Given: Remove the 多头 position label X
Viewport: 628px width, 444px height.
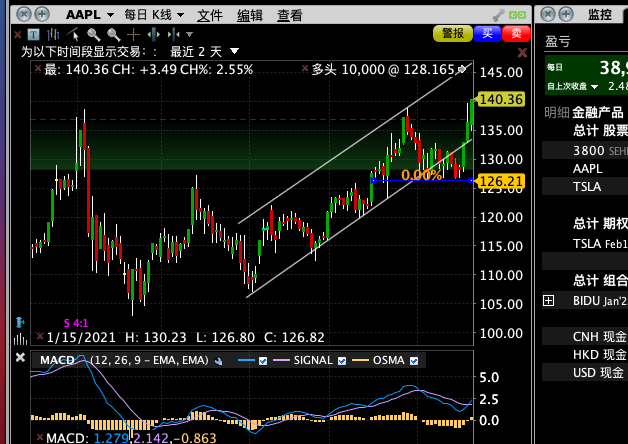Looking at the screenshot, I should tap(305, 68).
